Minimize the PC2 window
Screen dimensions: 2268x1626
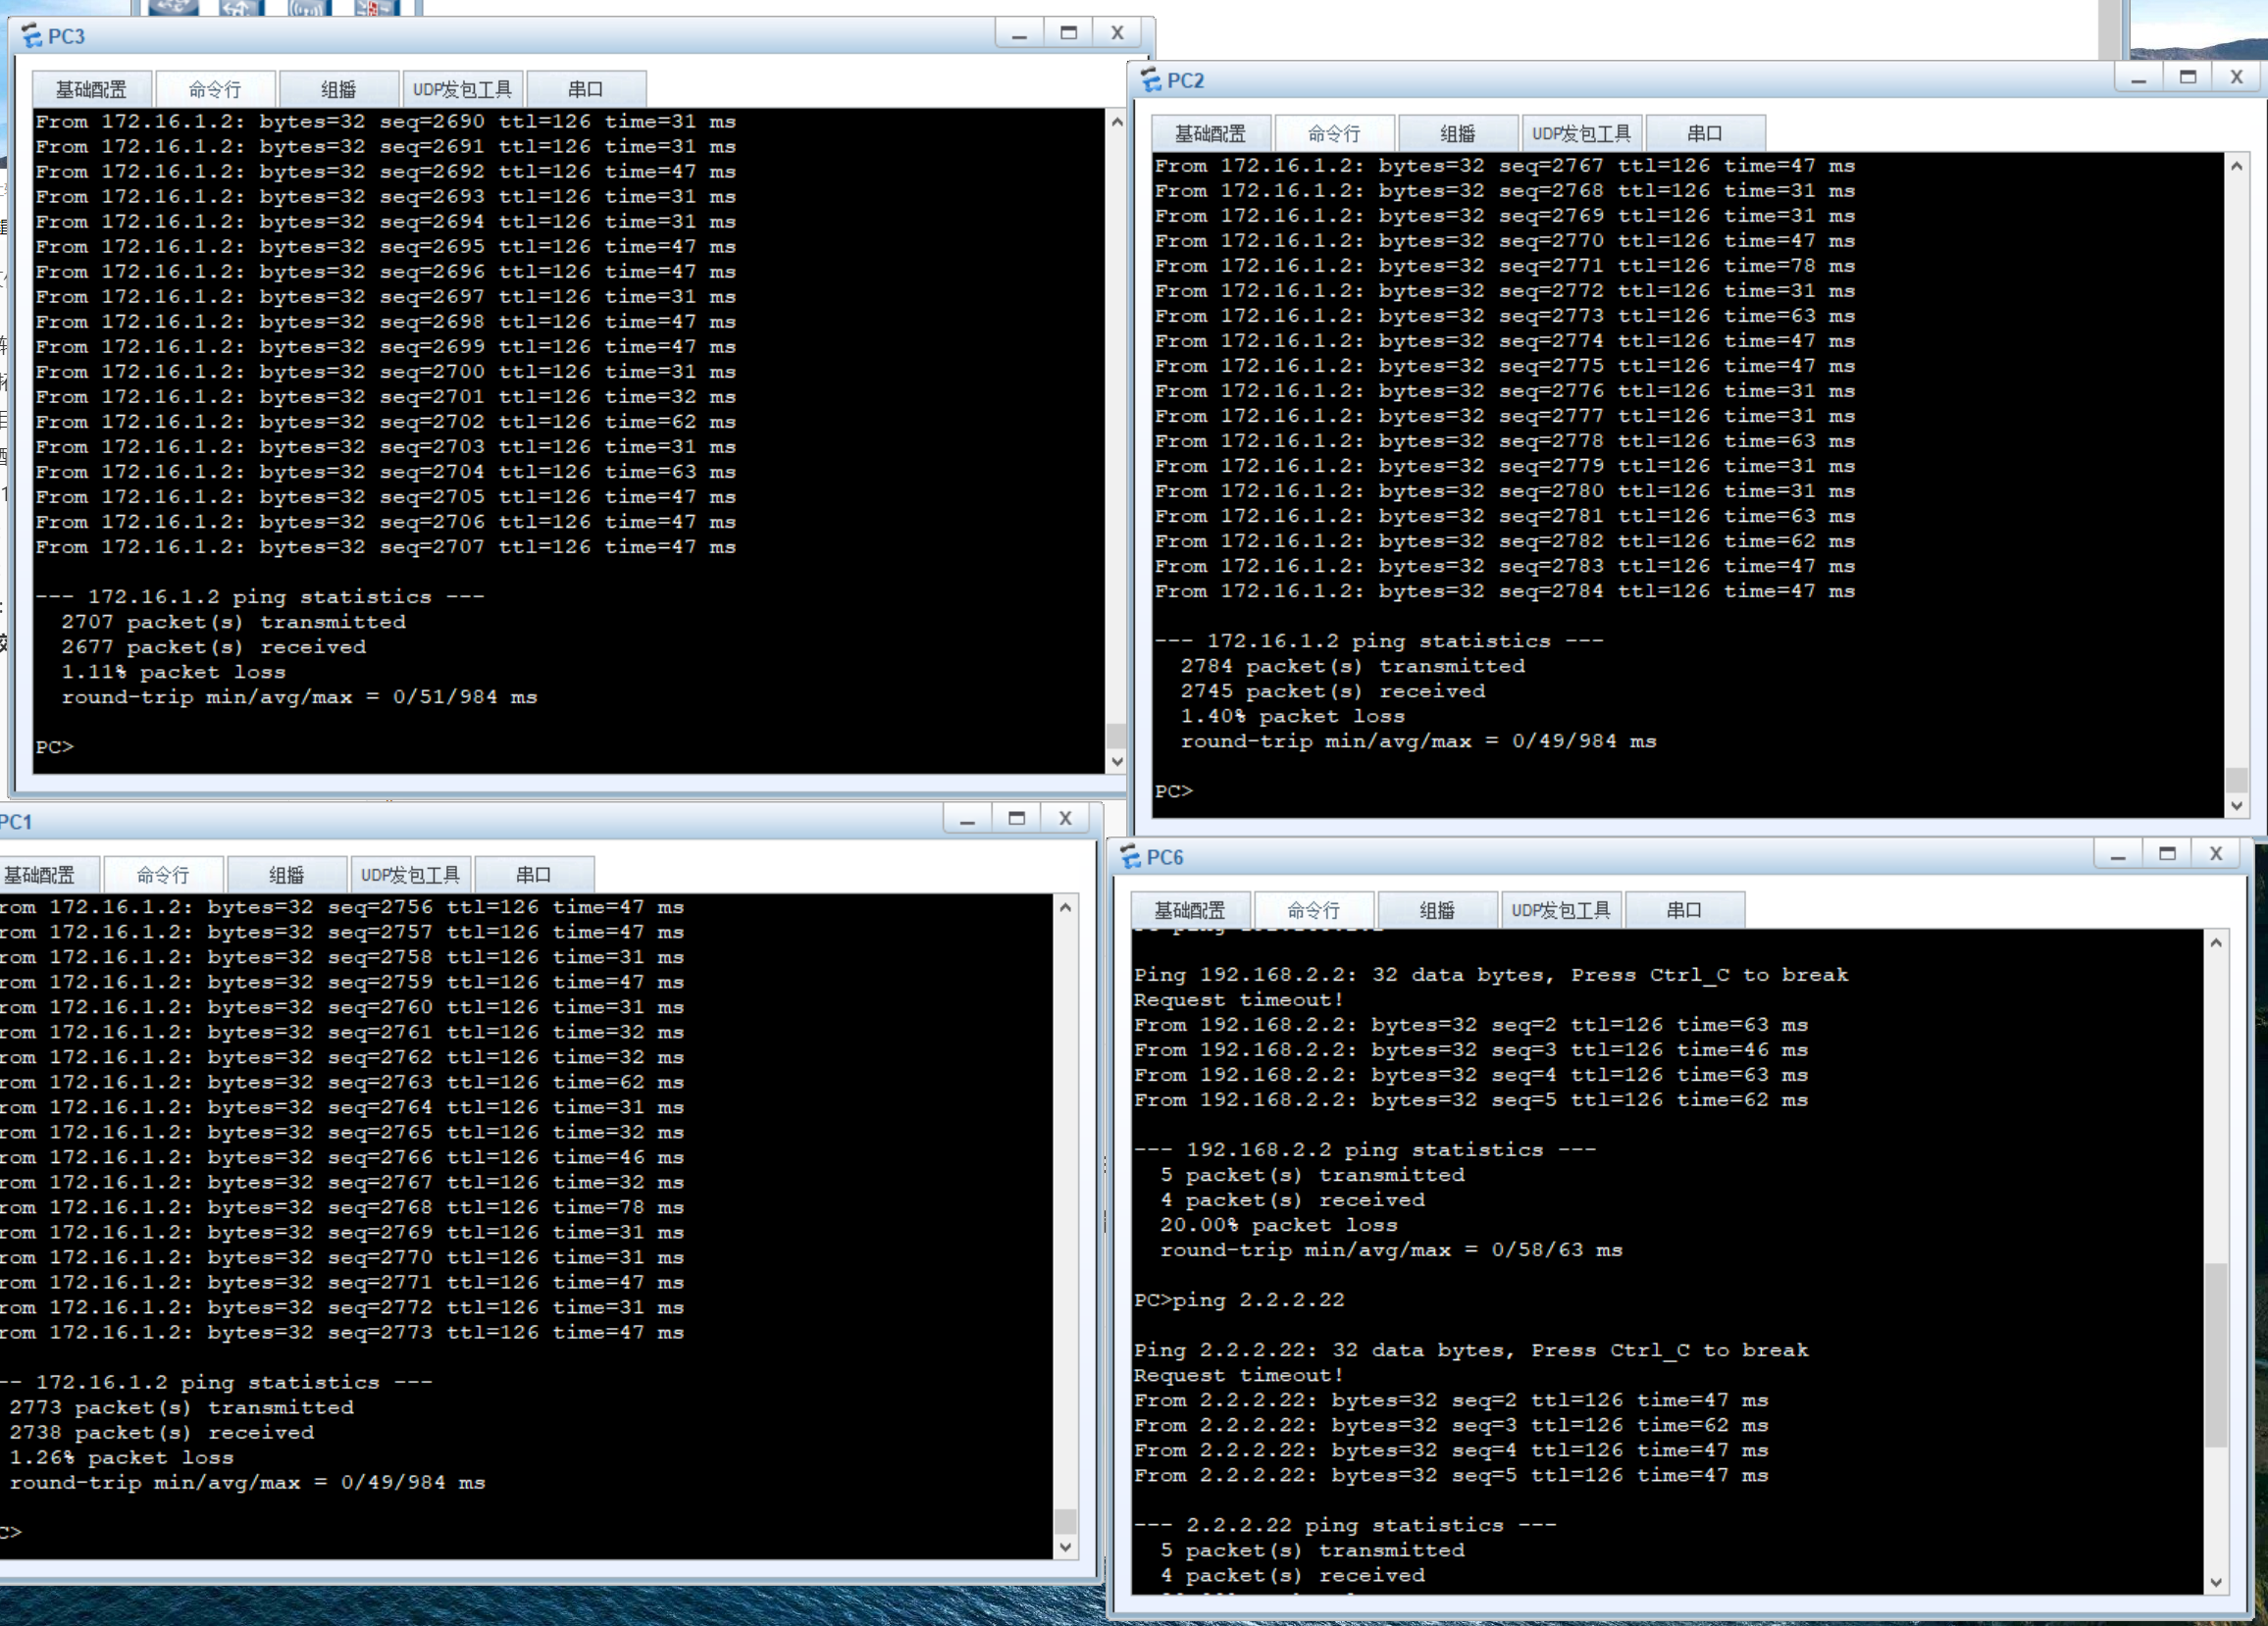[x=2138, y=79]
